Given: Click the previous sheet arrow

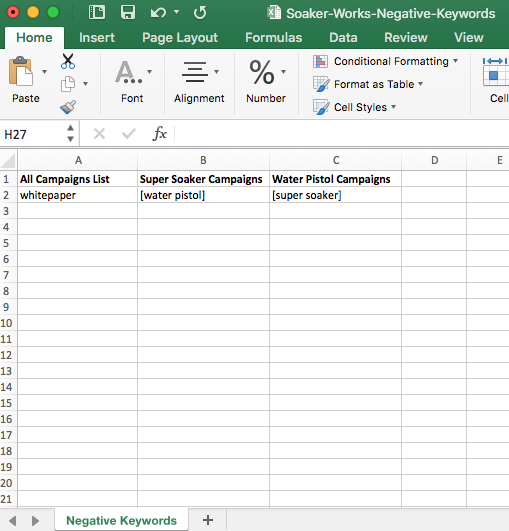Looking at the screenshot, I should [13, 521].
